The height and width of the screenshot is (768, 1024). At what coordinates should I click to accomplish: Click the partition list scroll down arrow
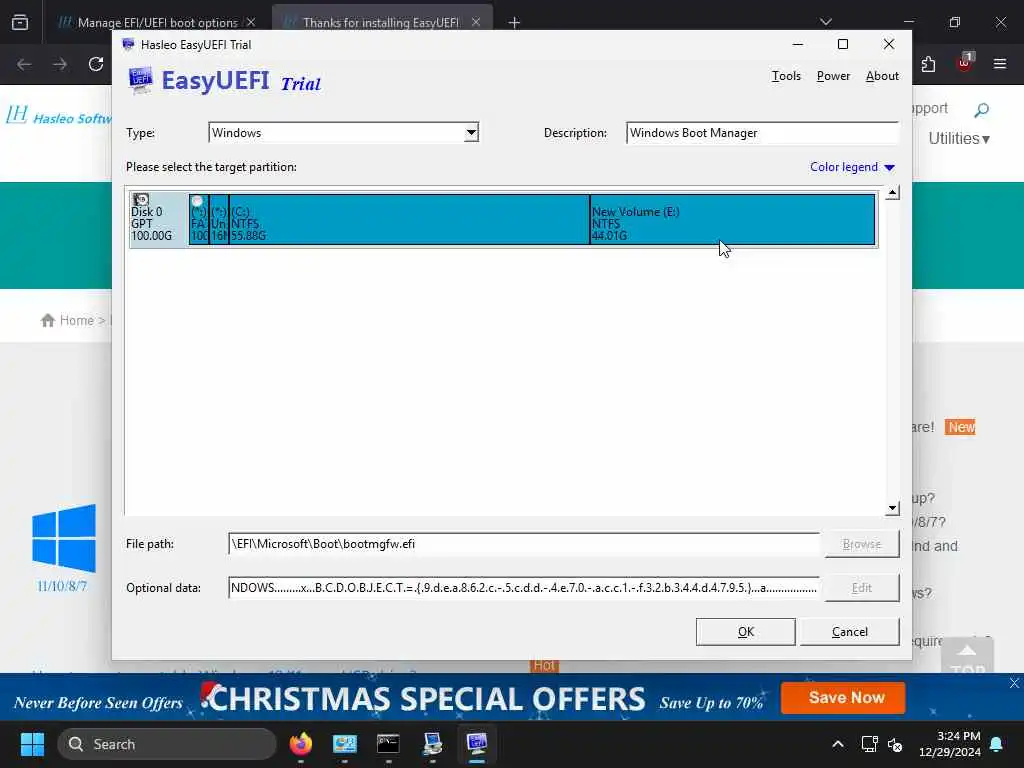coord(892,508)
